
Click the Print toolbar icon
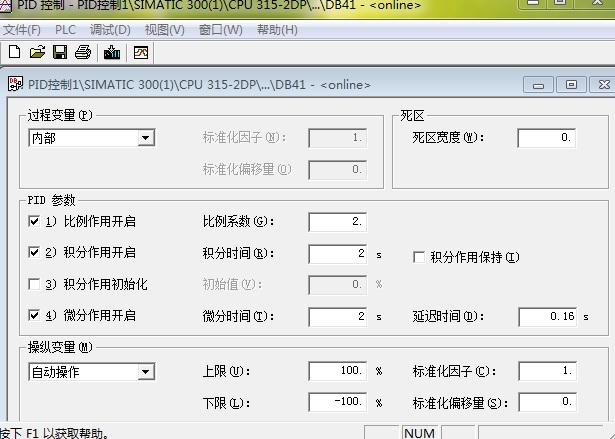pyautogui.click(x=83, y=52)
